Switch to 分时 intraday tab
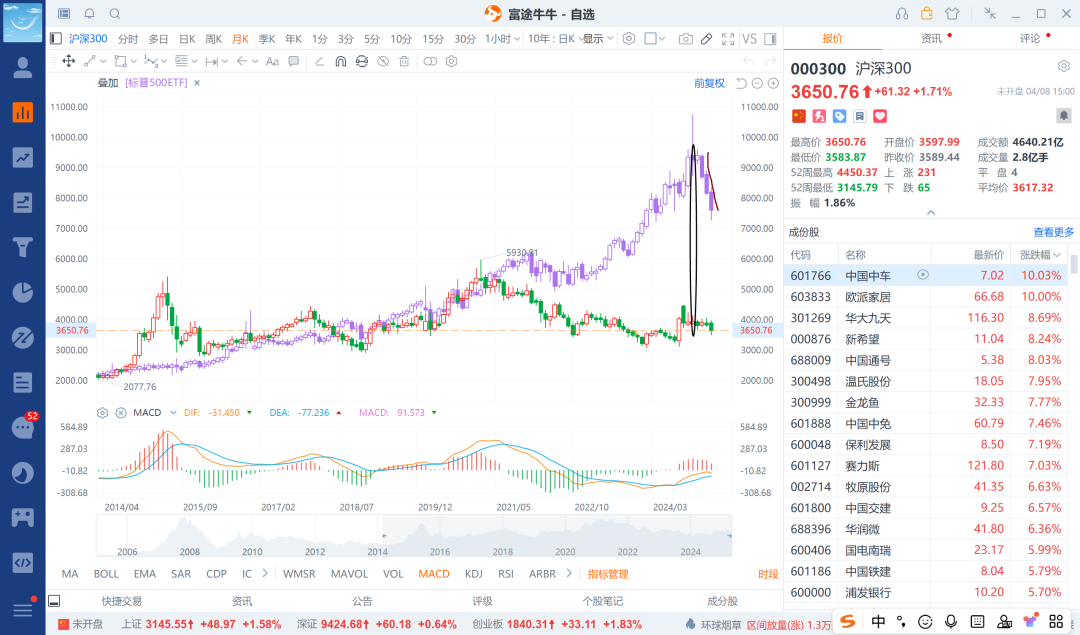Screen dimensions: 1080x635 tap(128, 39)
